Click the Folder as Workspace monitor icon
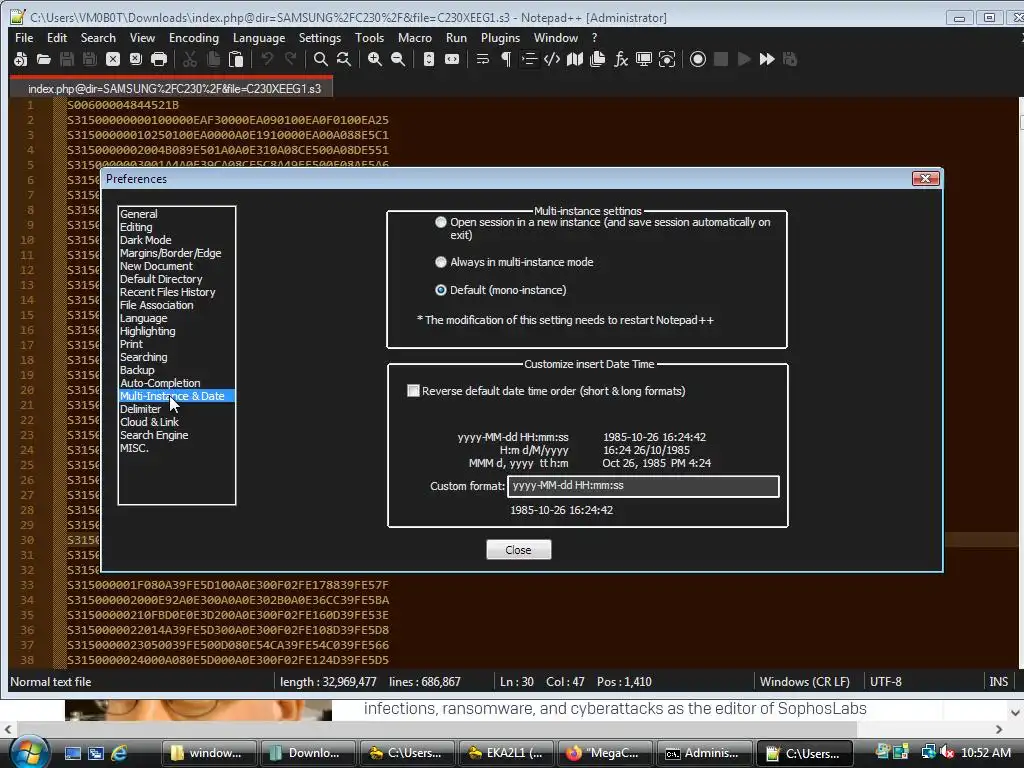The height and width of the screenshot is (768, 1024). [644, 59]
